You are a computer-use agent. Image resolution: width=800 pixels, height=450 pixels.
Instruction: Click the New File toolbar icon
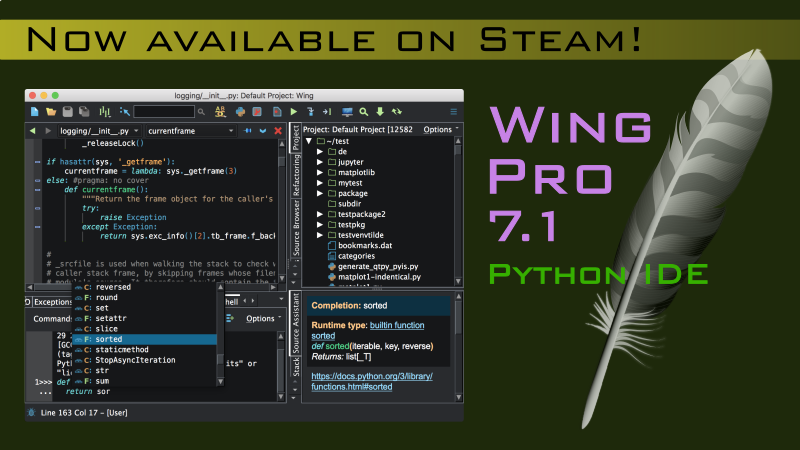pos(35,112)
